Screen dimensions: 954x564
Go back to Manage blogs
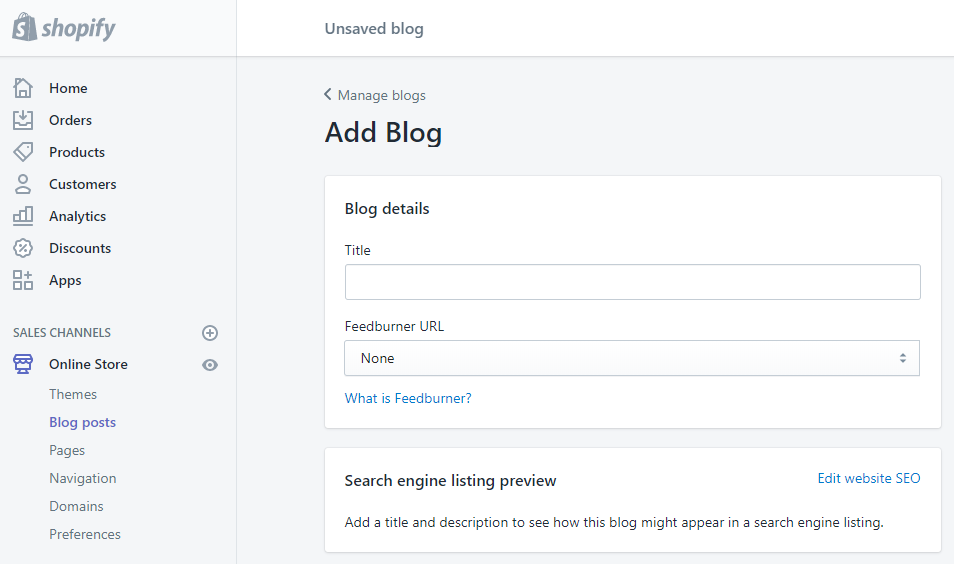tap(375, 95)
